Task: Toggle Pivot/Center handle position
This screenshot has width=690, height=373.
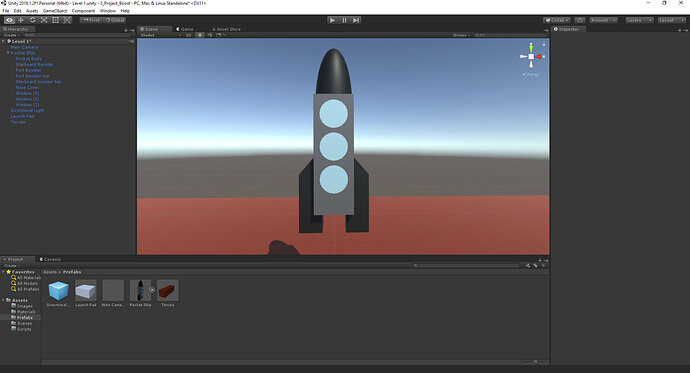Action: pos(92,20)
